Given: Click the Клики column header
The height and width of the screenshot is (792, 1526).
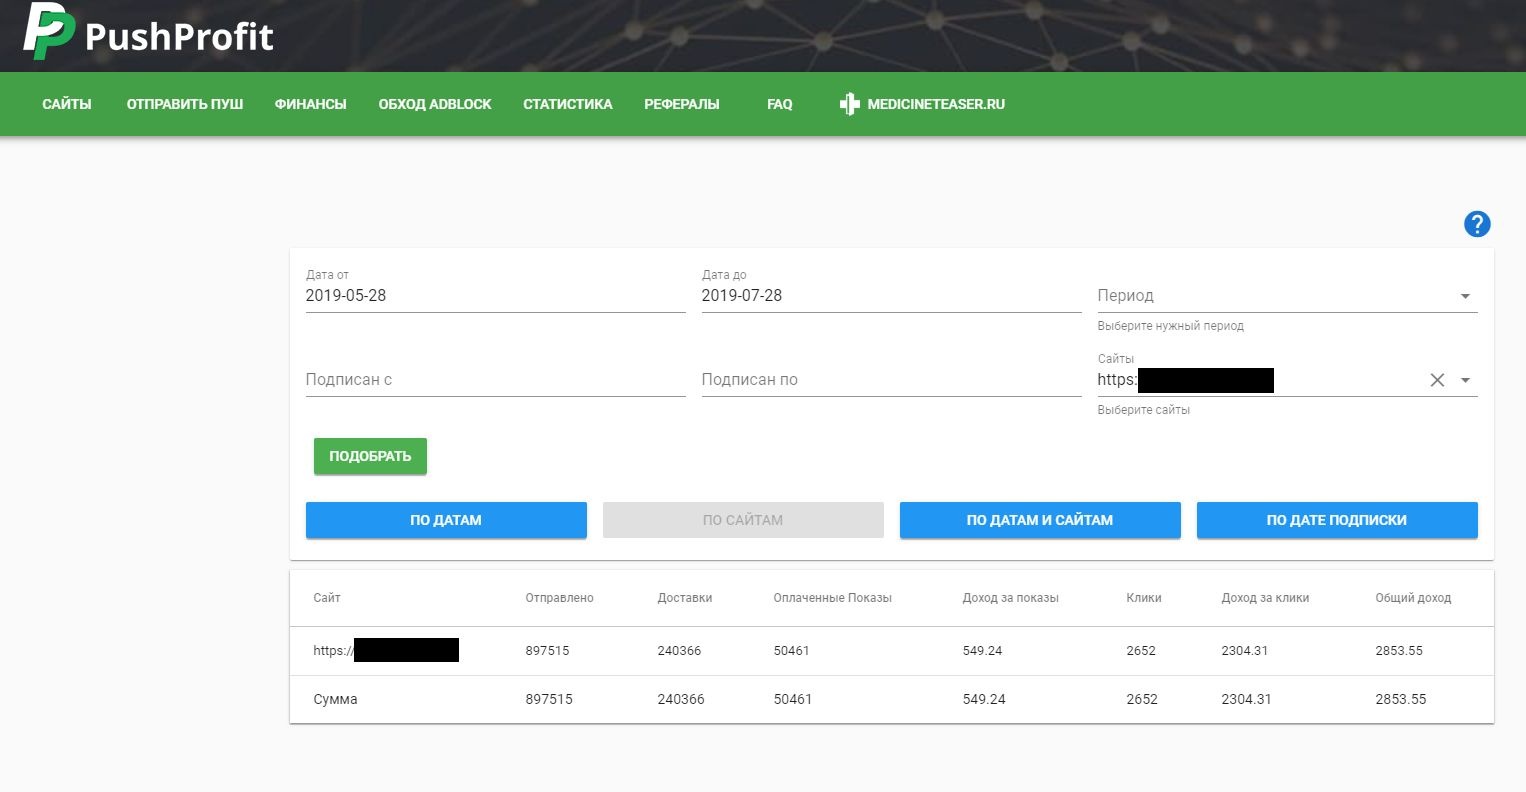Looking at the screenshot, I should click(1144, 598).
